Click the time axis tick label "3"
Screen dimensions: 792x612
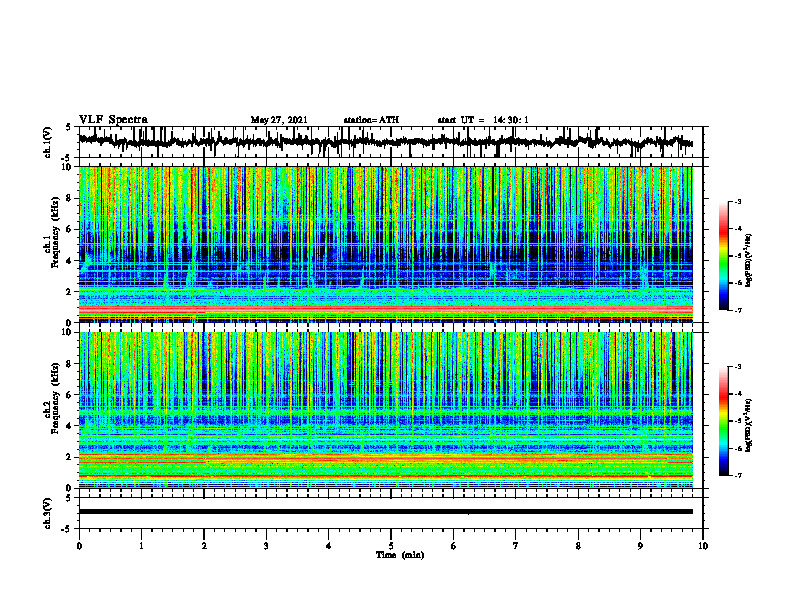pyautogui.click(x=266, y=546)
